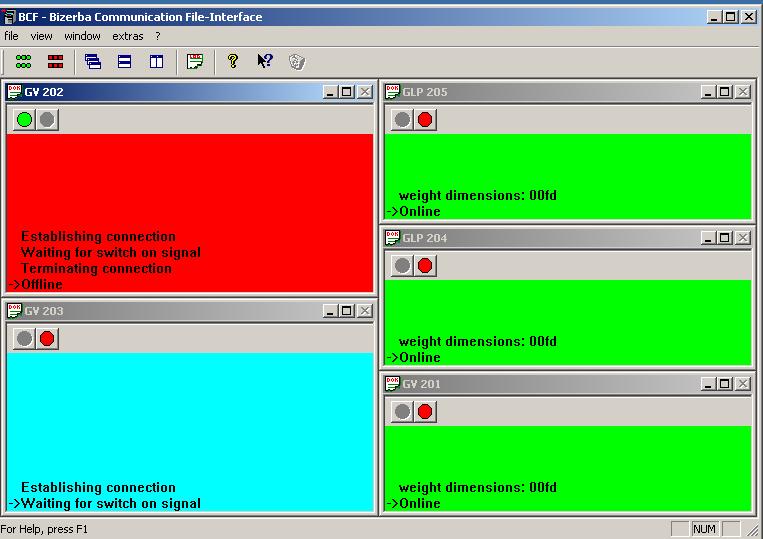The height and width of the screenshot is (539, 763).
Task: Open the window menu
Action: coord(82,36)
